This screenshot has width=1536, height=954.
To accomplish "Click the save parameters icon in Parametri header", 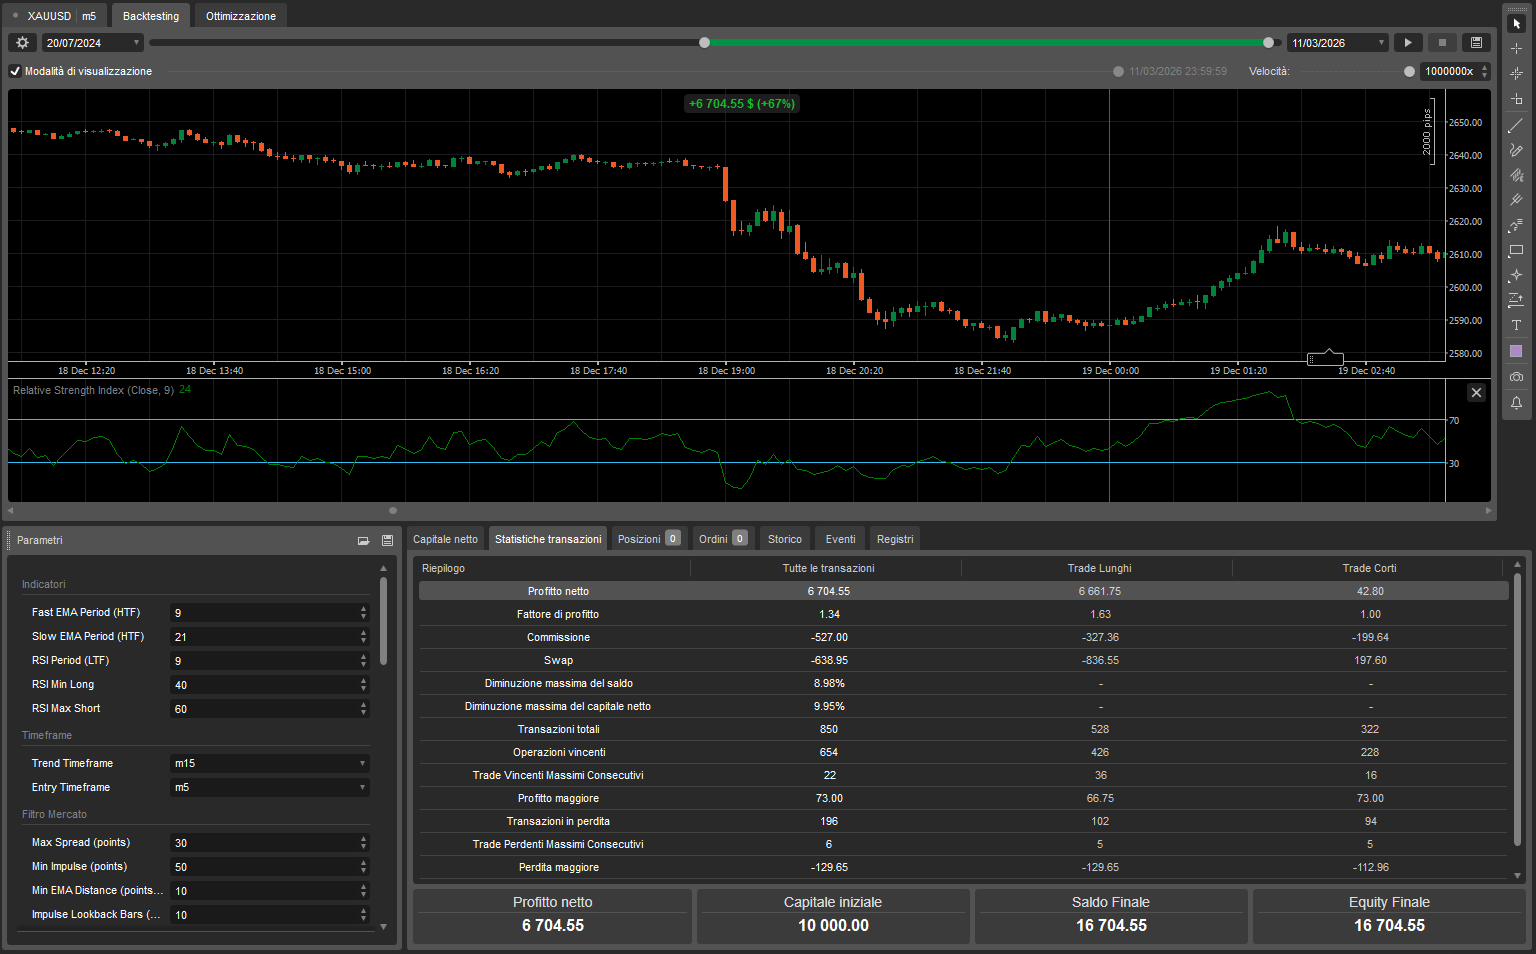I will pyautogui.click(x=387, y=540).
